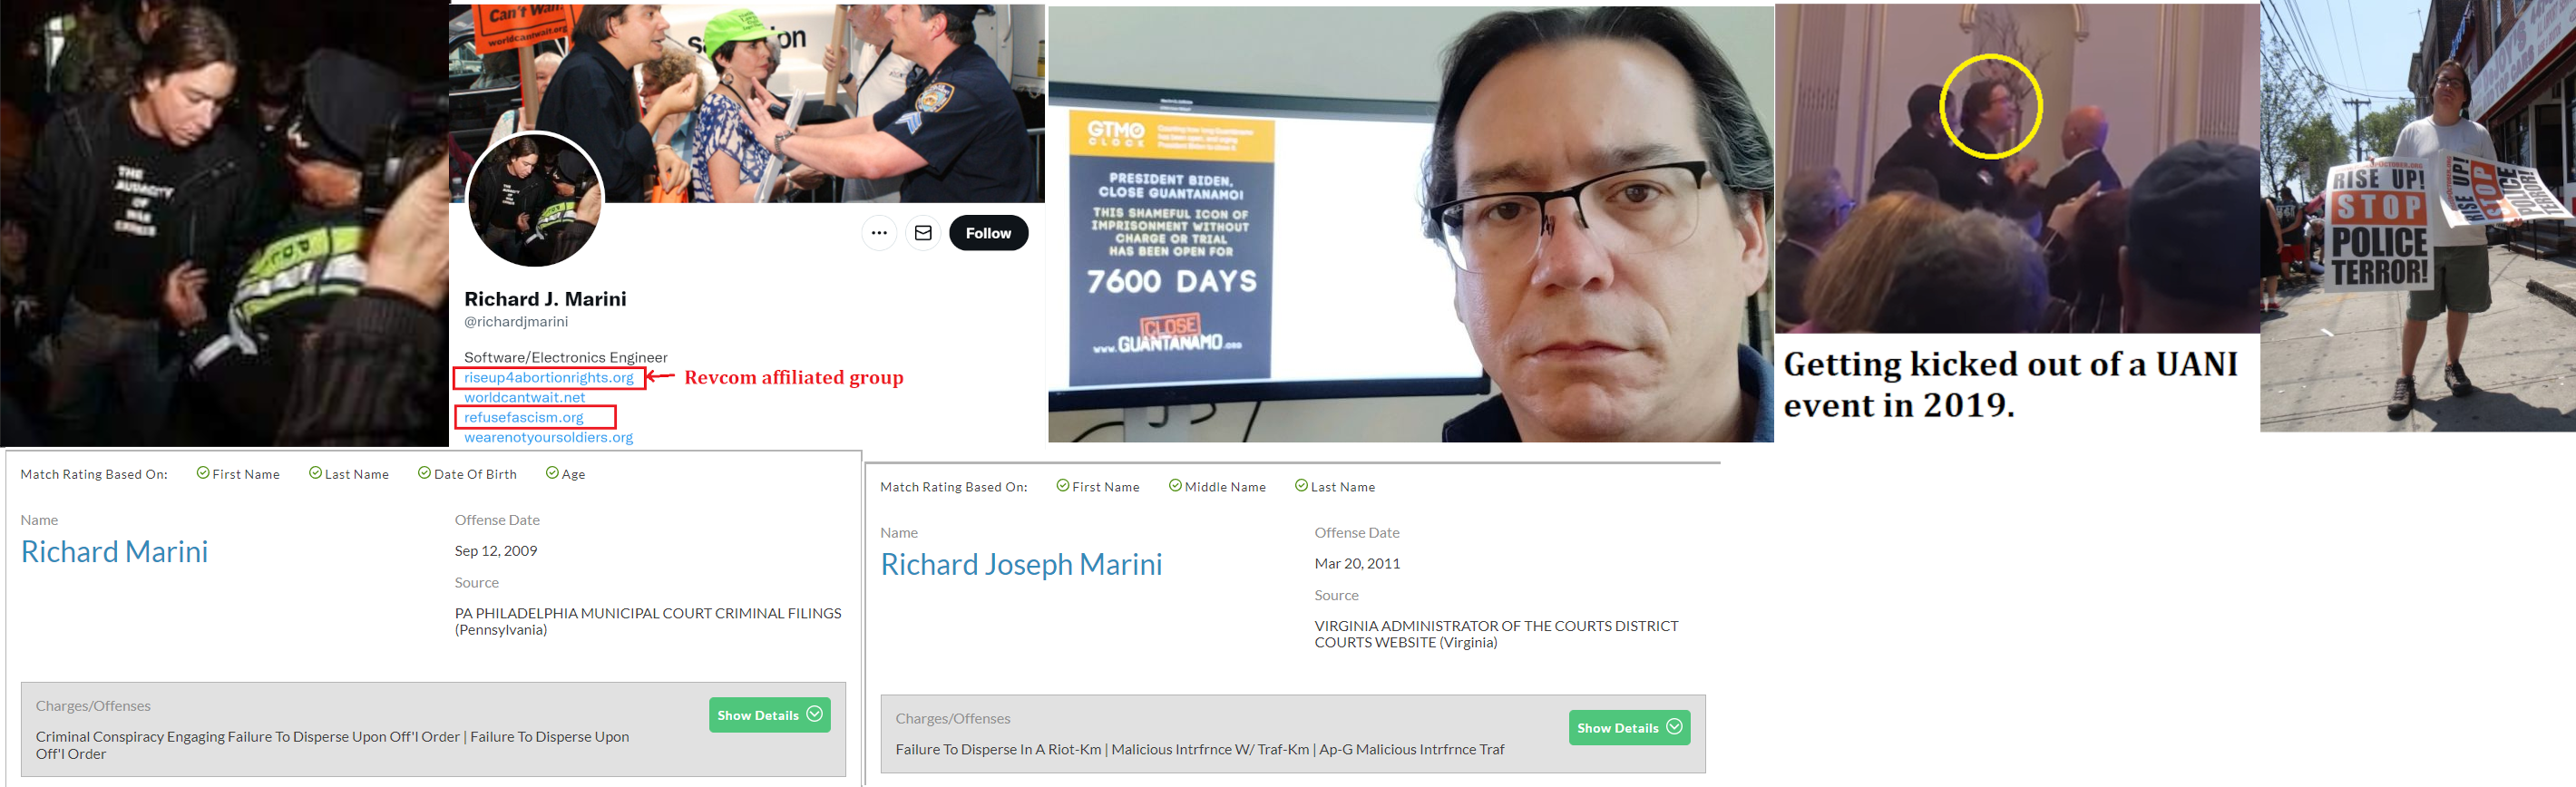Viewport: 2576px width, 787px height.
Task: Click the First Name checkmark in left record
Action: click(x=203, y=473)
